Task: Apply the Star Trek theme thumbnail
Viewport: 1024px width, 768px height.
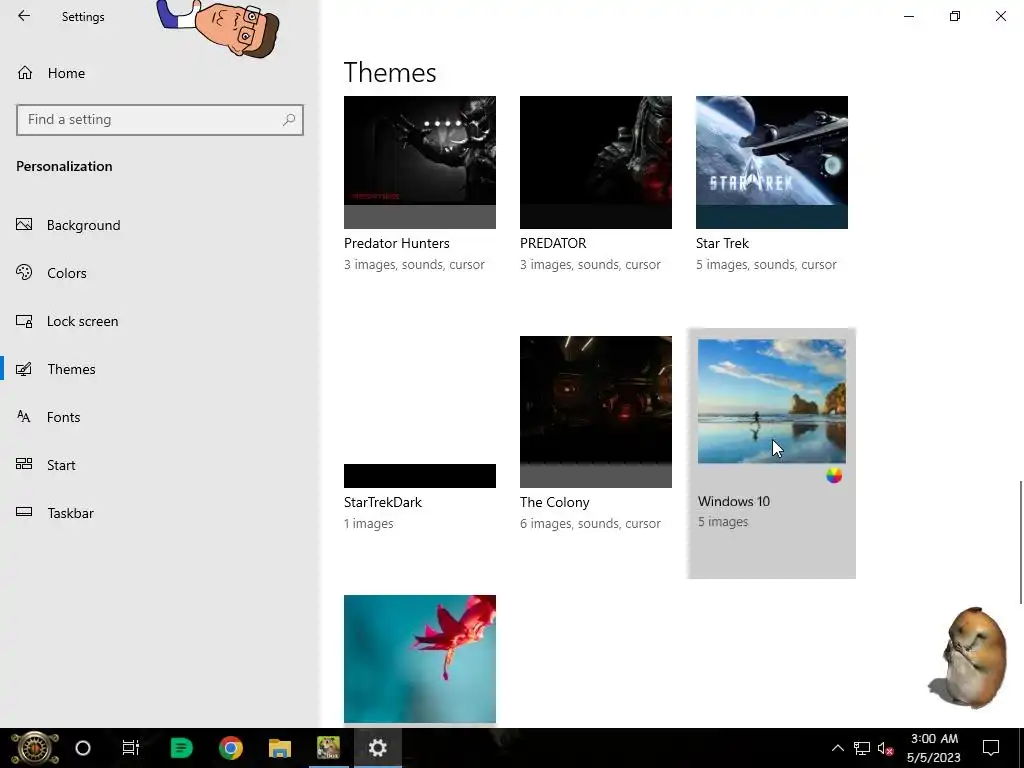Action: (772, 162)
